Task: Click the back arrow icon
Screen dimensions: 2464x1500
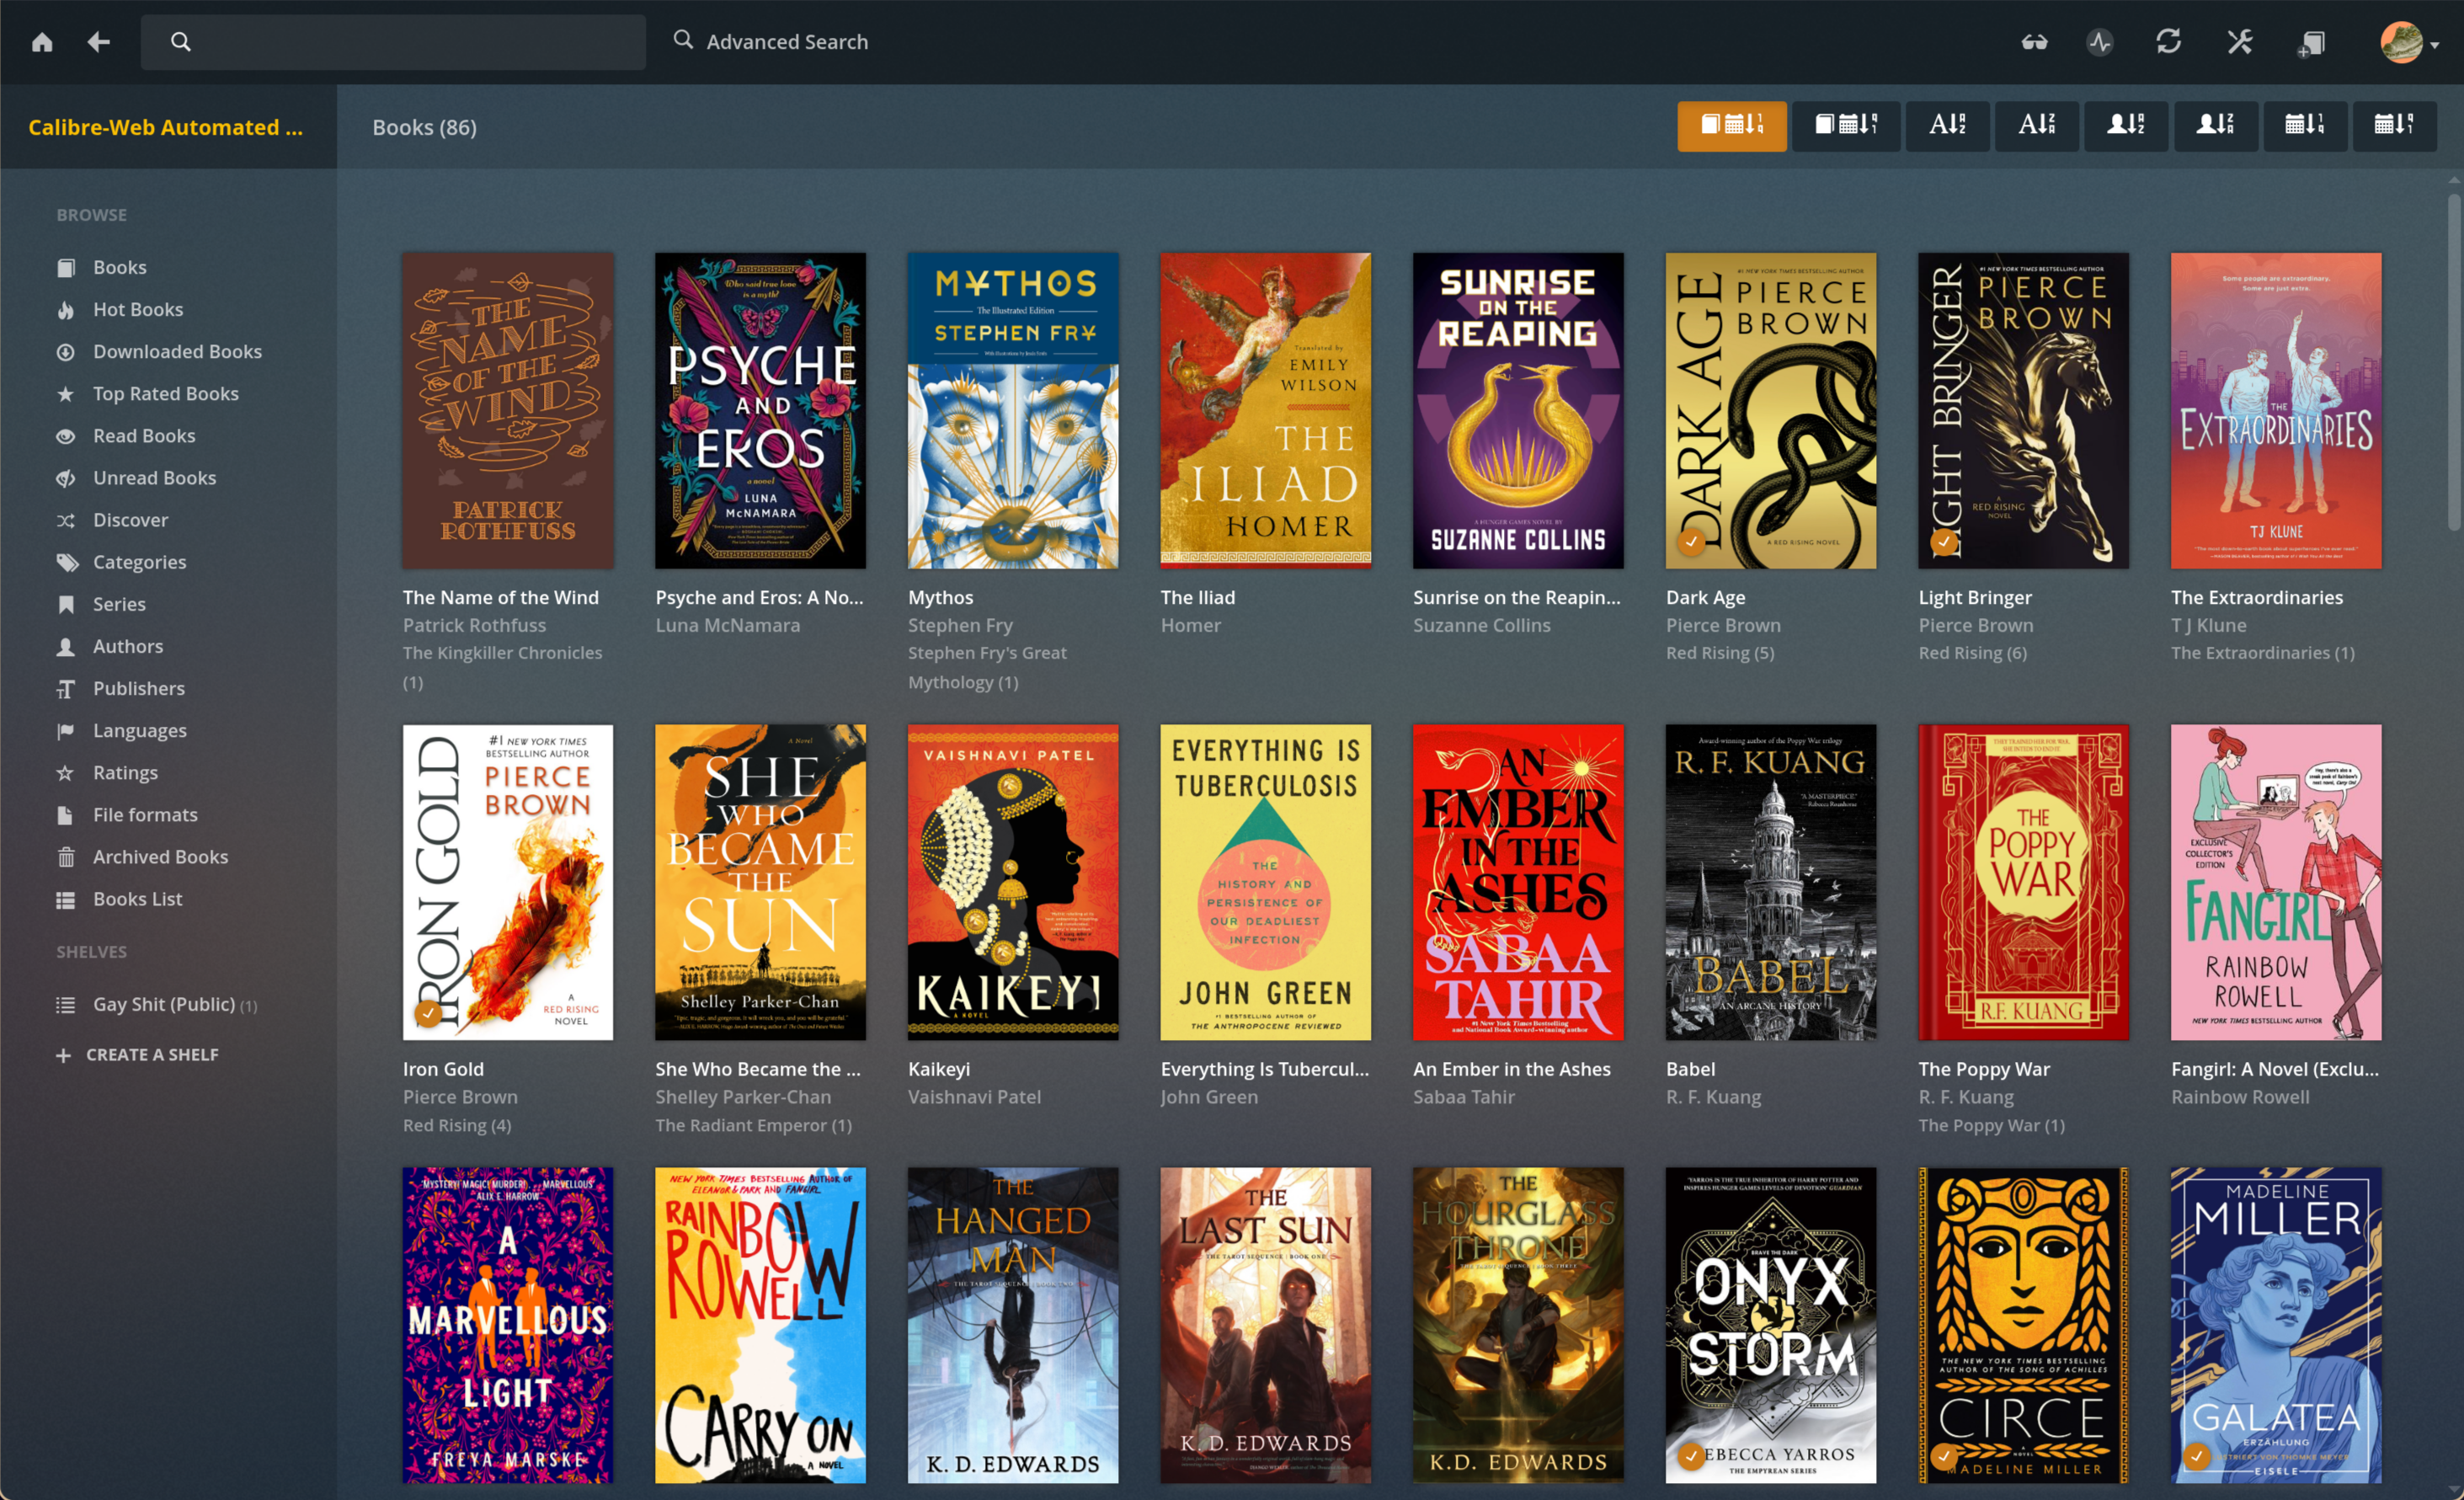Action: pos(98,42)
